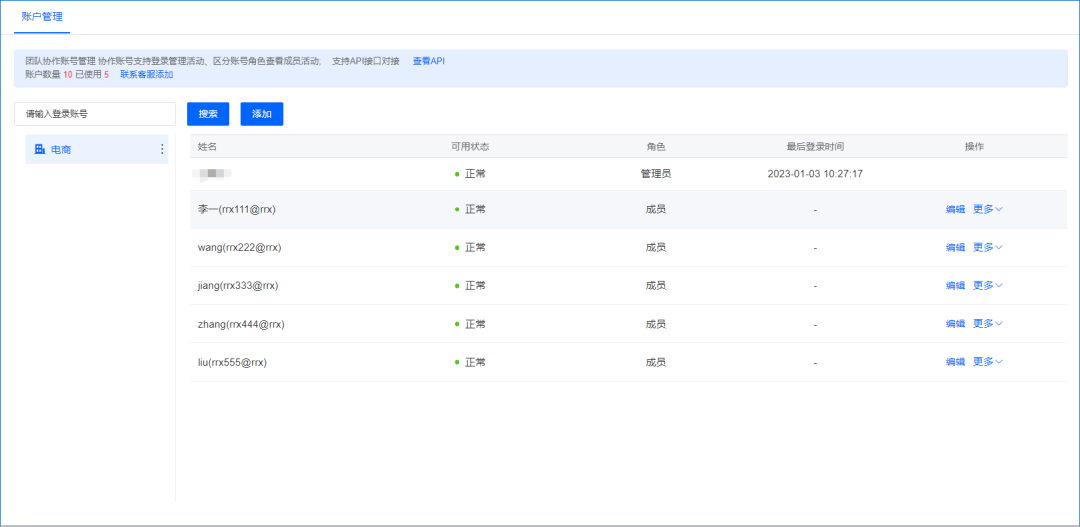Click the name liu(rrx555@rrx)

(x=232, y=362)
